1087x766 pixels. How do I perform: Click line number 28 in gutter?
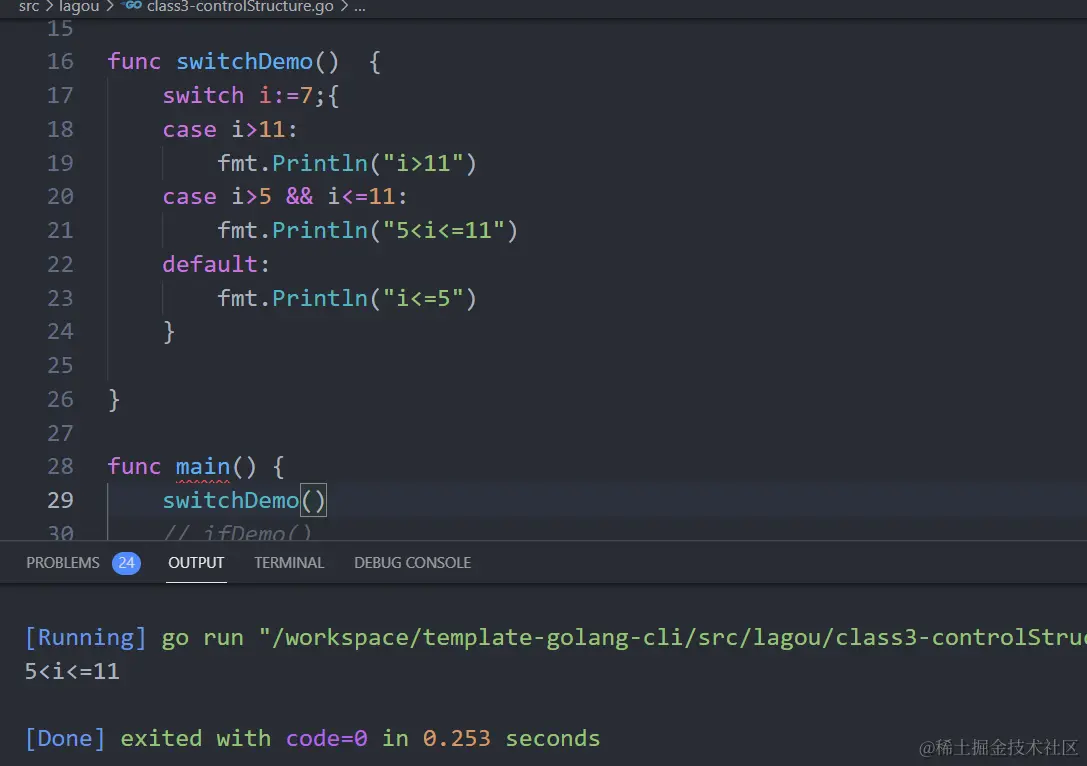click(x=60, y=467)
